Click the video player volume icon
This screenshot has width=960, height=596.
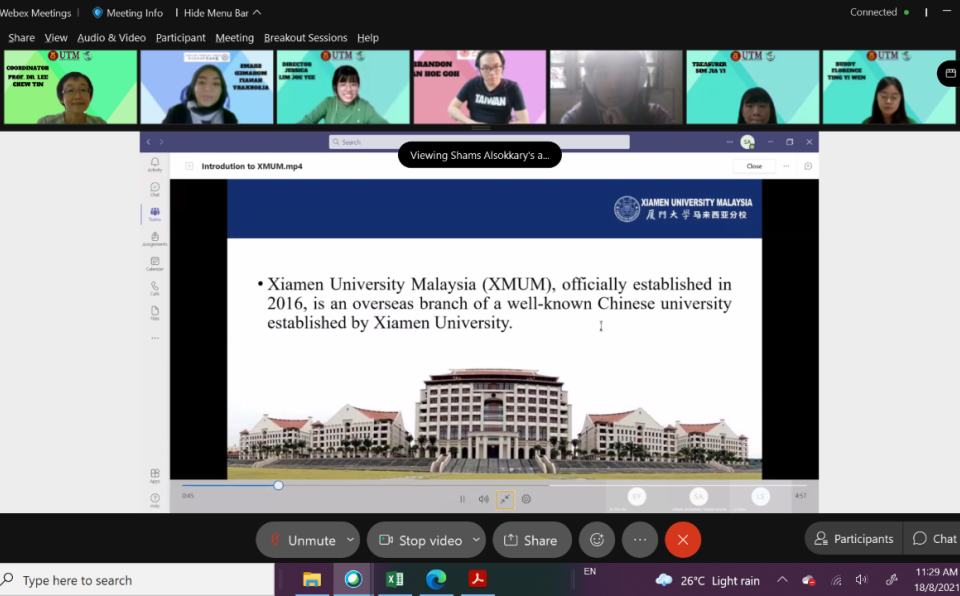tap(483, 499)
